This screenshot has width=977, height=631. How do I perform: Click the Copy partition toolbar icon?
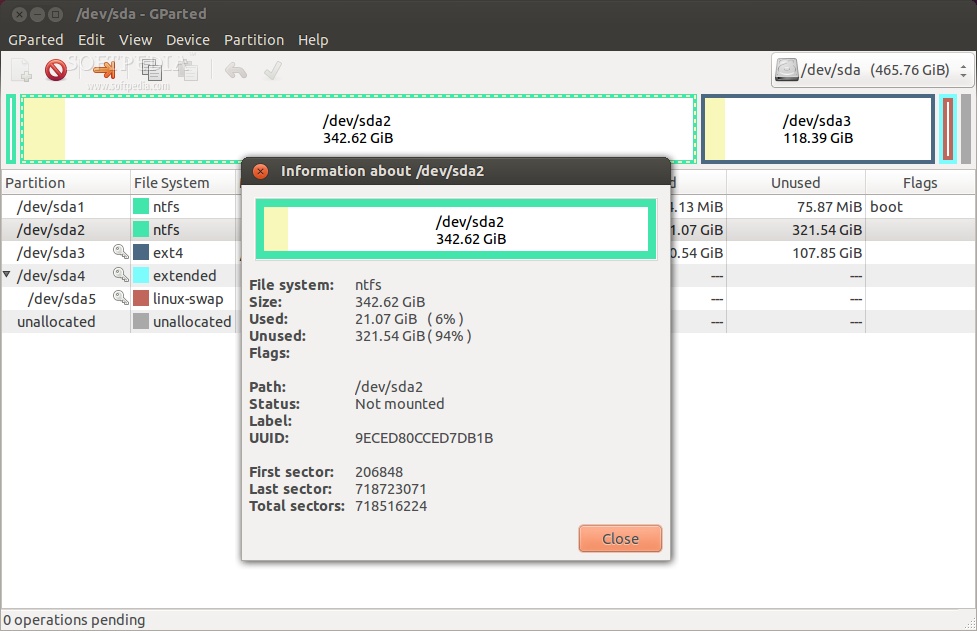point(151,70)
